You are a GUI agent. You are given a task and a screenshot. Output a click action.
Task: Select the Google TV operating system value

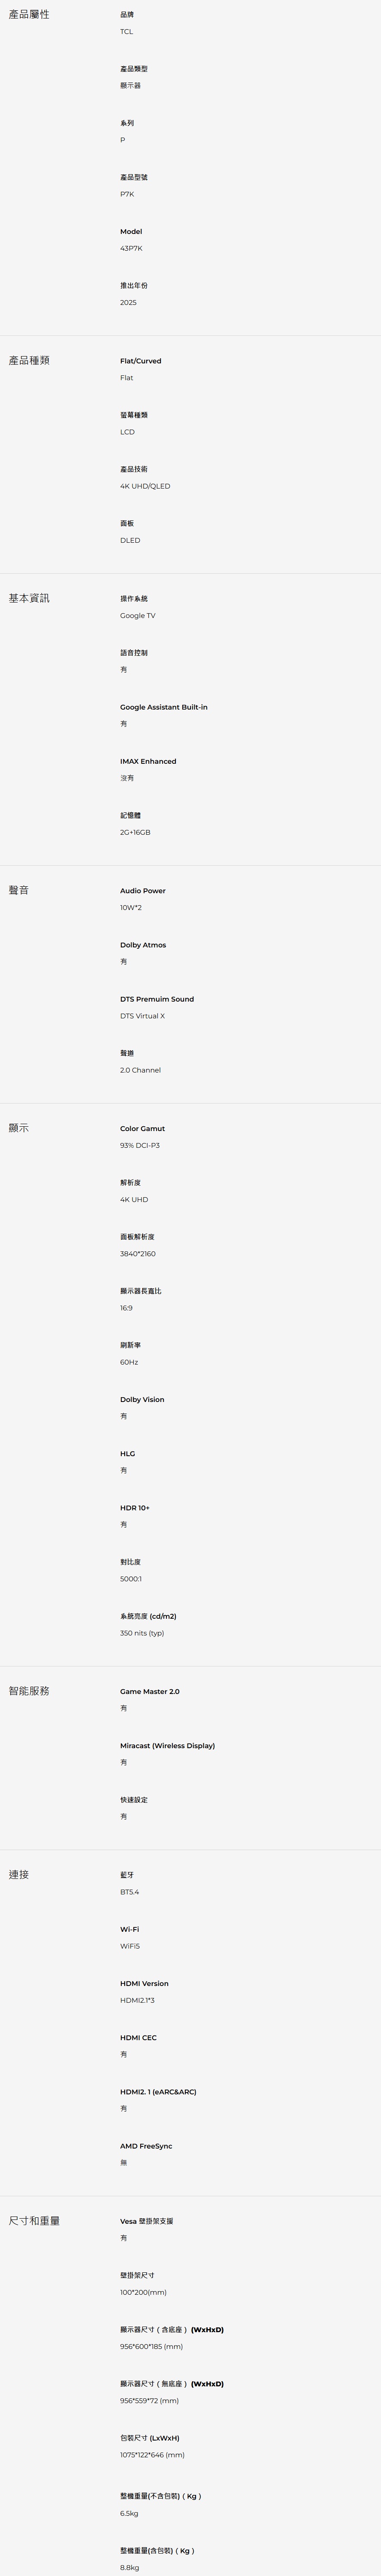point(138,616)
